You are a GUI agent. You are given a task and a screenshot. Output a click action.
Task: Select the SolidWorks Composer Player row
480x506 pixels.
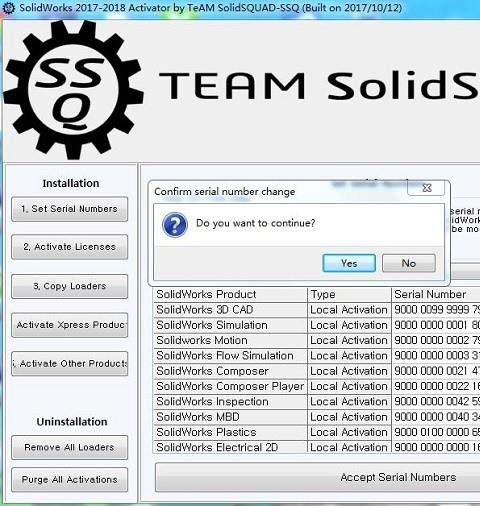point(317,386)
